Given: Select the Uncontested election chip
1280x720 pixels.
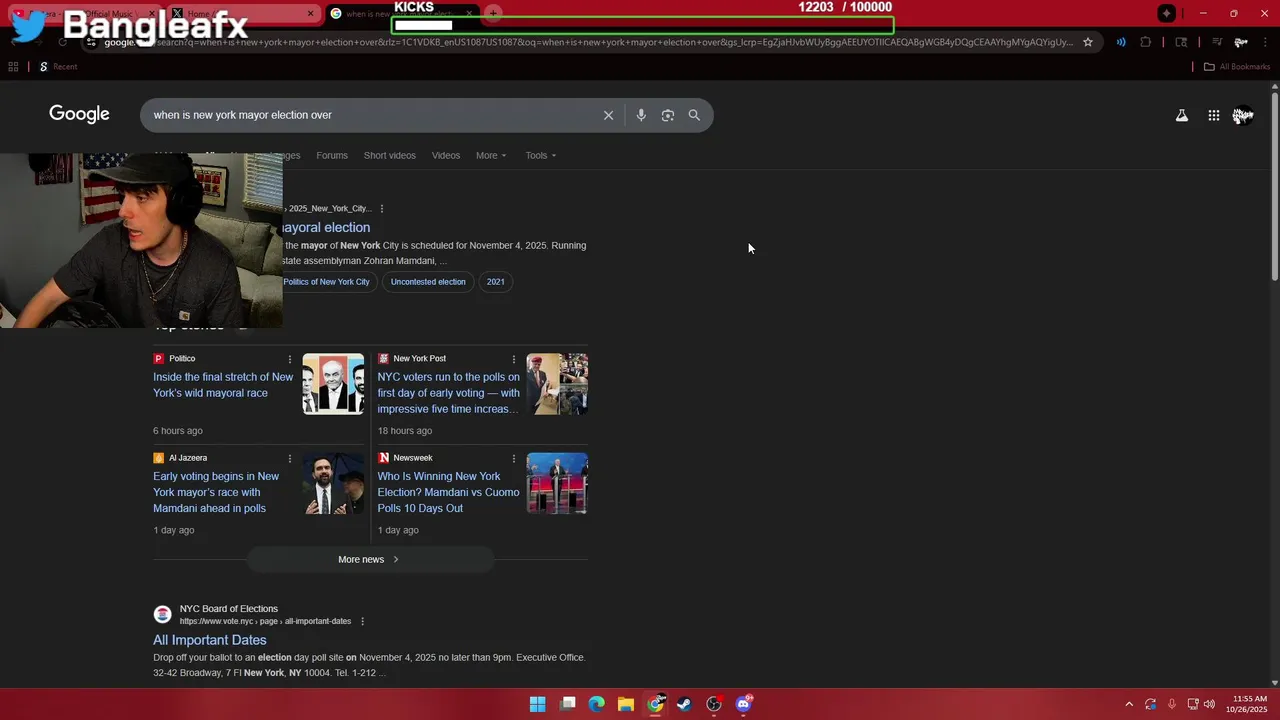Looking at the screenshot, I should click(x=428, y=282).
